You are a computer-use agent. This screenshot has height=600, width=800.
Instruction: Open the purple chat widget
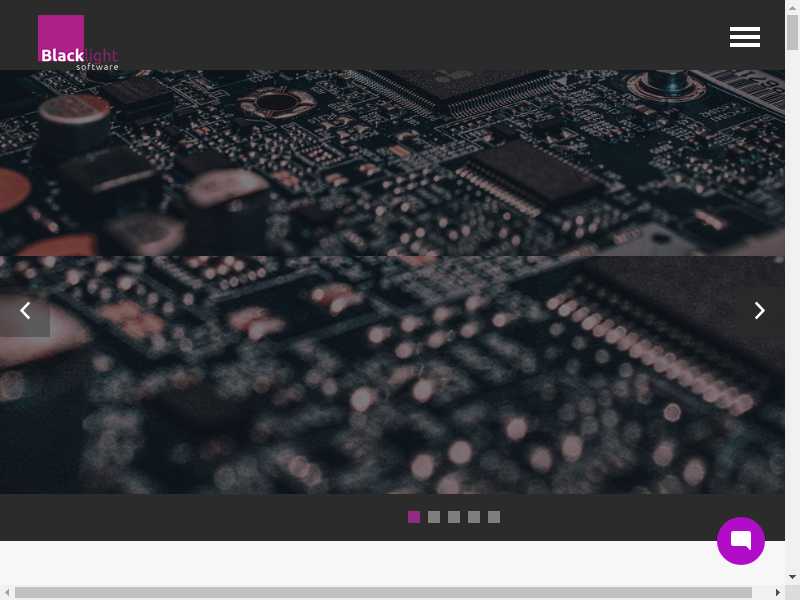pyautogui.click(x=741, y=541)
